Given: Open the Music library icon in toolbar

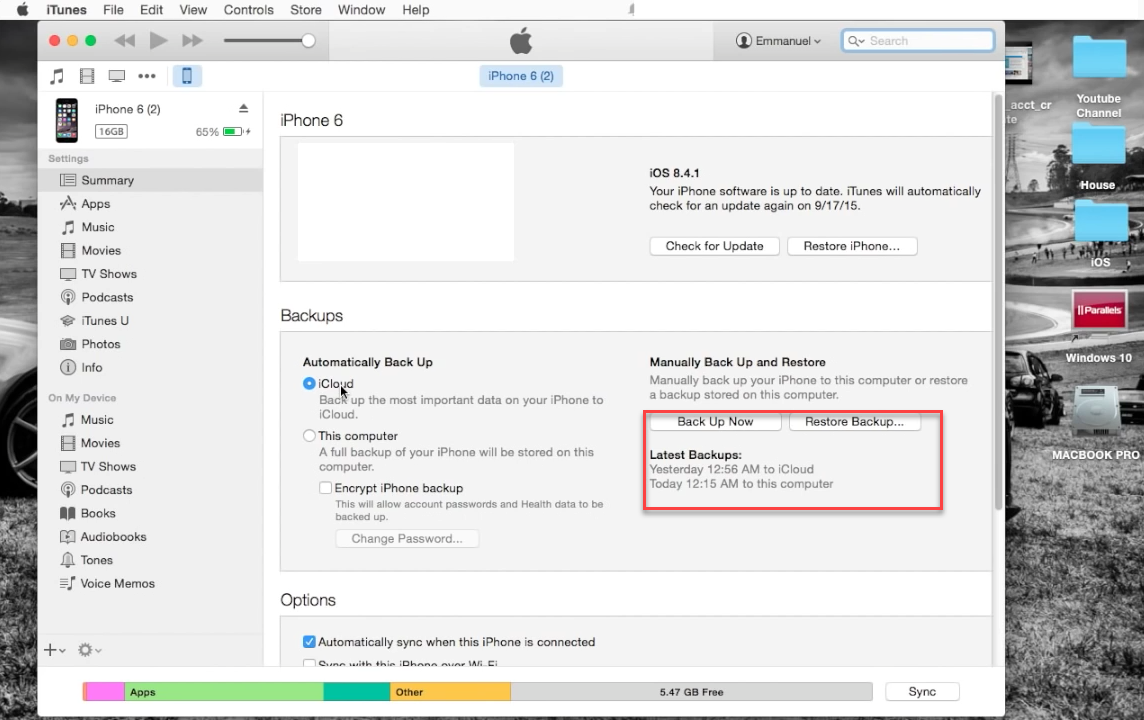Looking at the screenshot, I should point(57,76).
